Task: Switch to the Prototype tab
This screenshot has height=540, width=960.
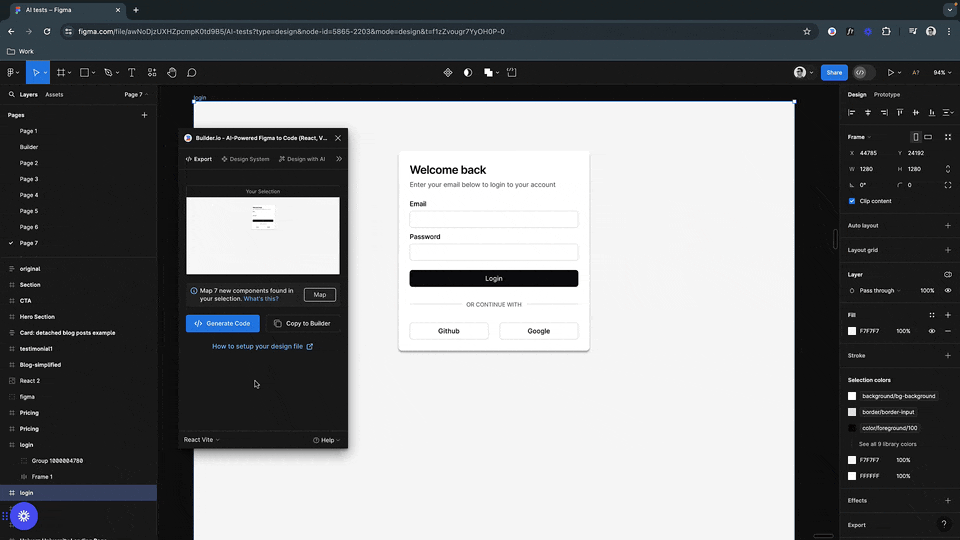Action: (x=887, y=95)
